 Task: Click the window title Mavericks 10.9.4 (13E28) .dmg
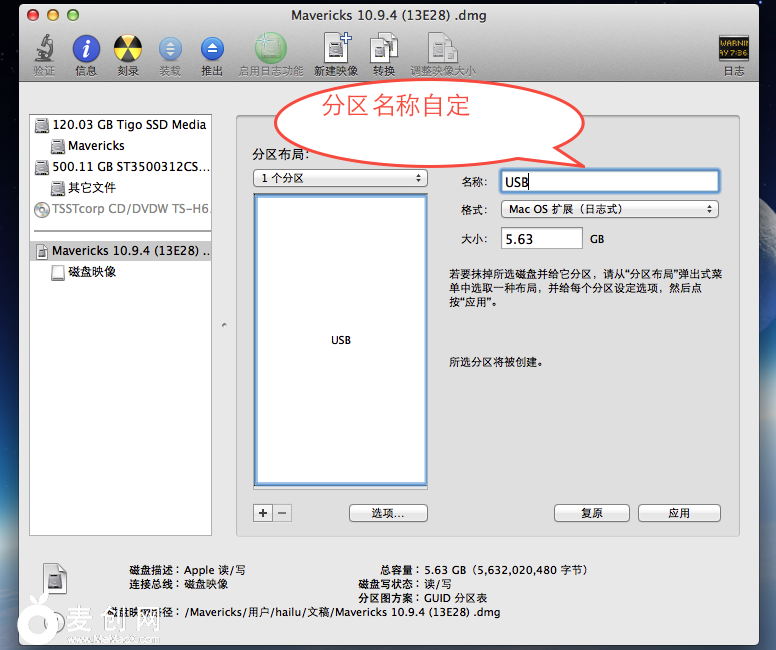[x=388, y=15]
